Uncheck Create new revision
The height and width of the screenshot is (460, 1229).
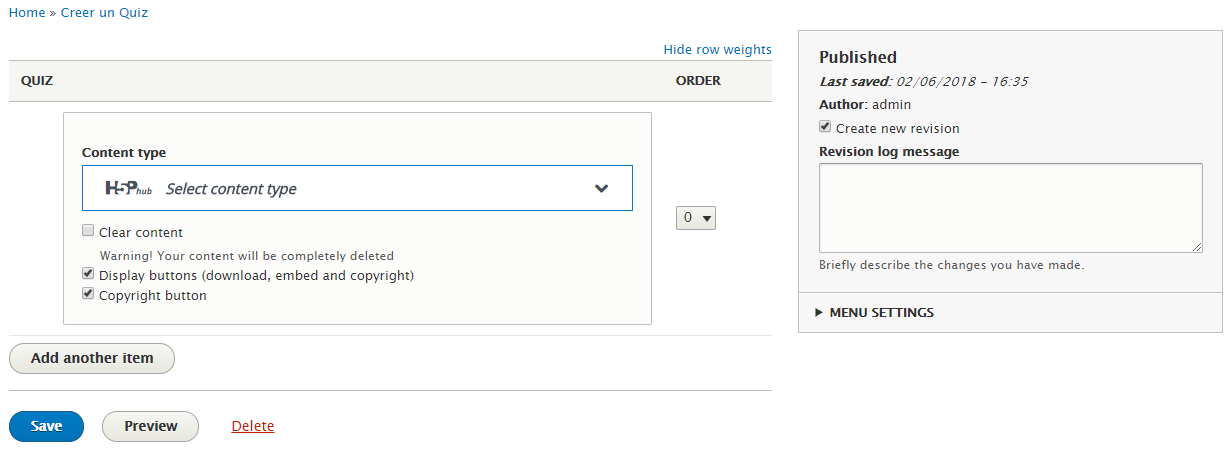(x=825, y=127)
